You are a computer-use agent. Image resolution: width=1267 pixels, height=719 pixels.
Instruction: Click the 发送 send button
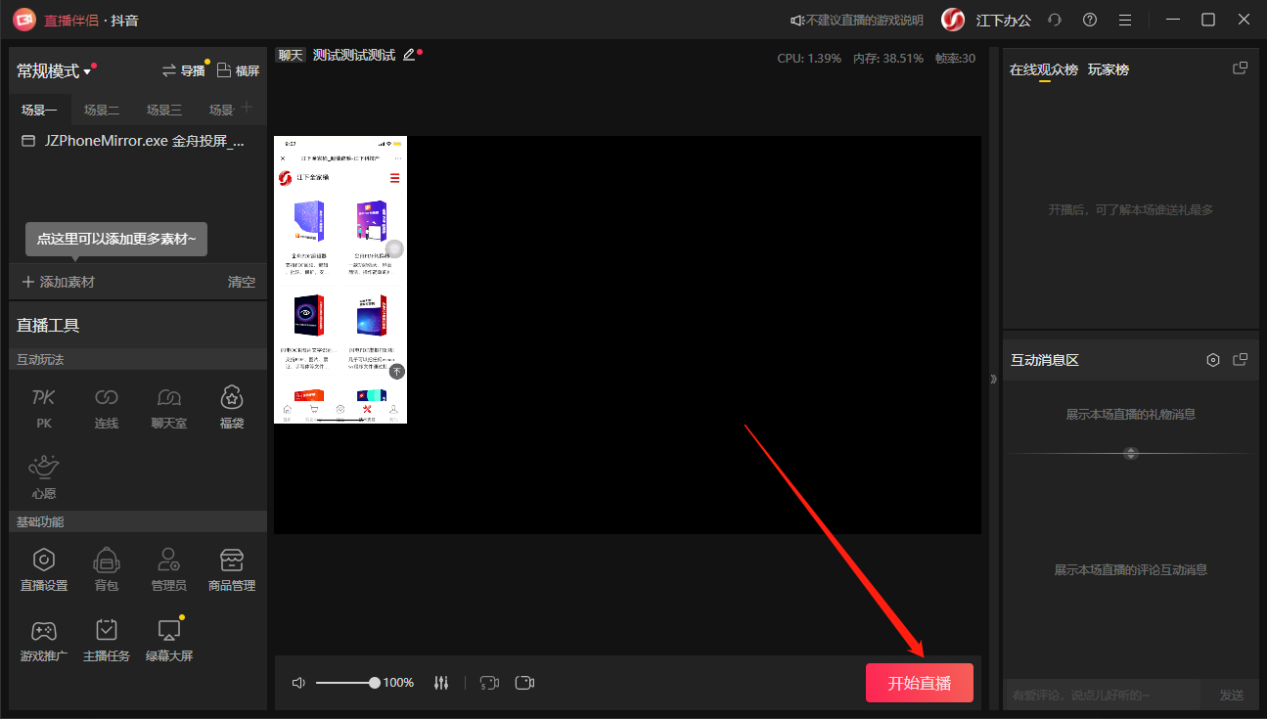1232,695
